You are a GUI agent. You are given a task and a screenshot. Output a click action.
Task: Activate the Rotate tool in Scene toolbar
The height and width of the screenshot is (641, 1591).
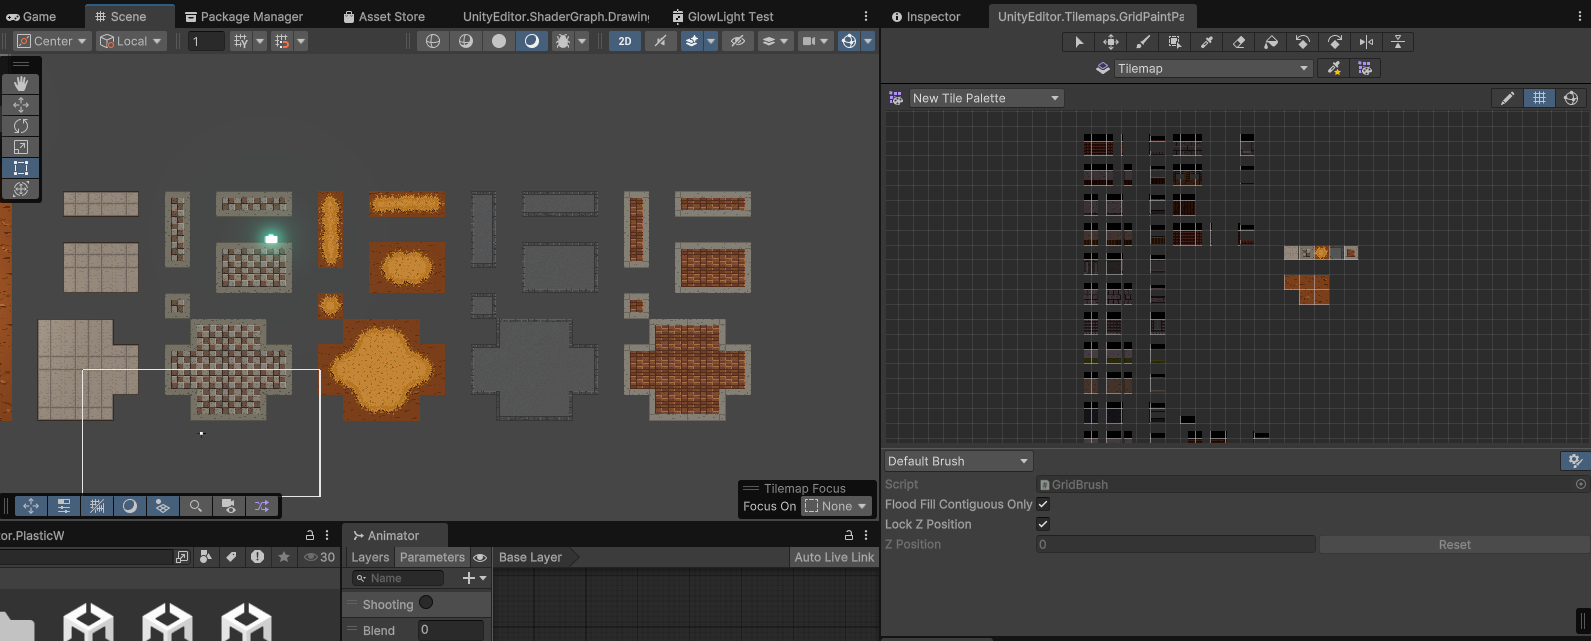[x=21, y=126]
